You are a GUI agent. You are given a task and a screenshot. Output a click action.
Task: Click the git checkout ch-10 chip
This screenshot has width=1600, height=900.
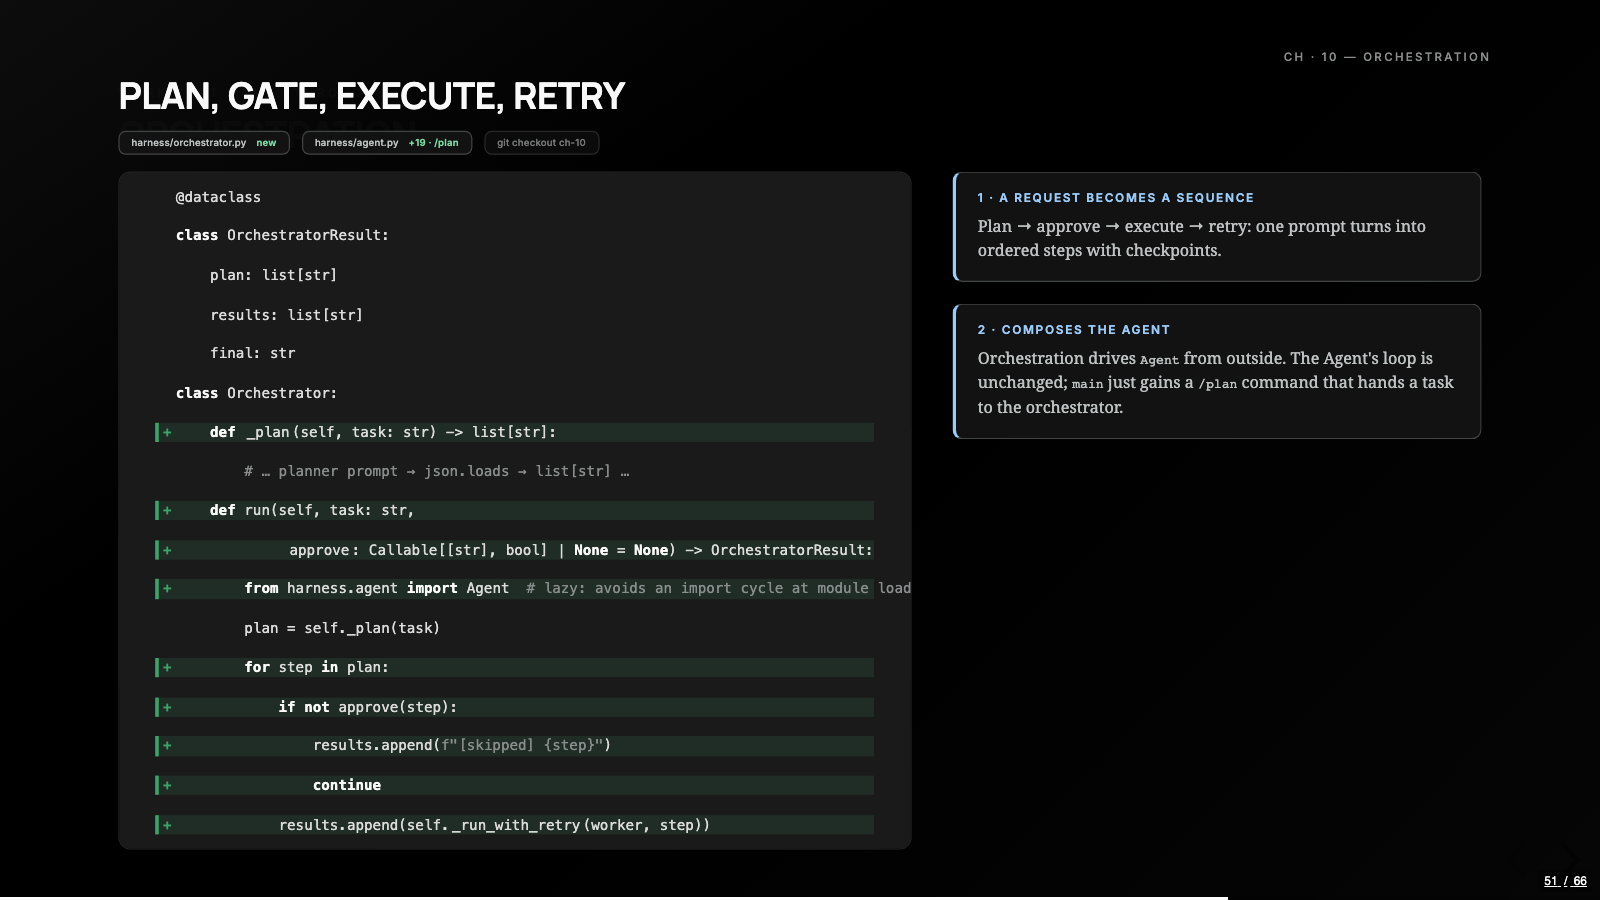pyautogui.click(x=542, y=143)
